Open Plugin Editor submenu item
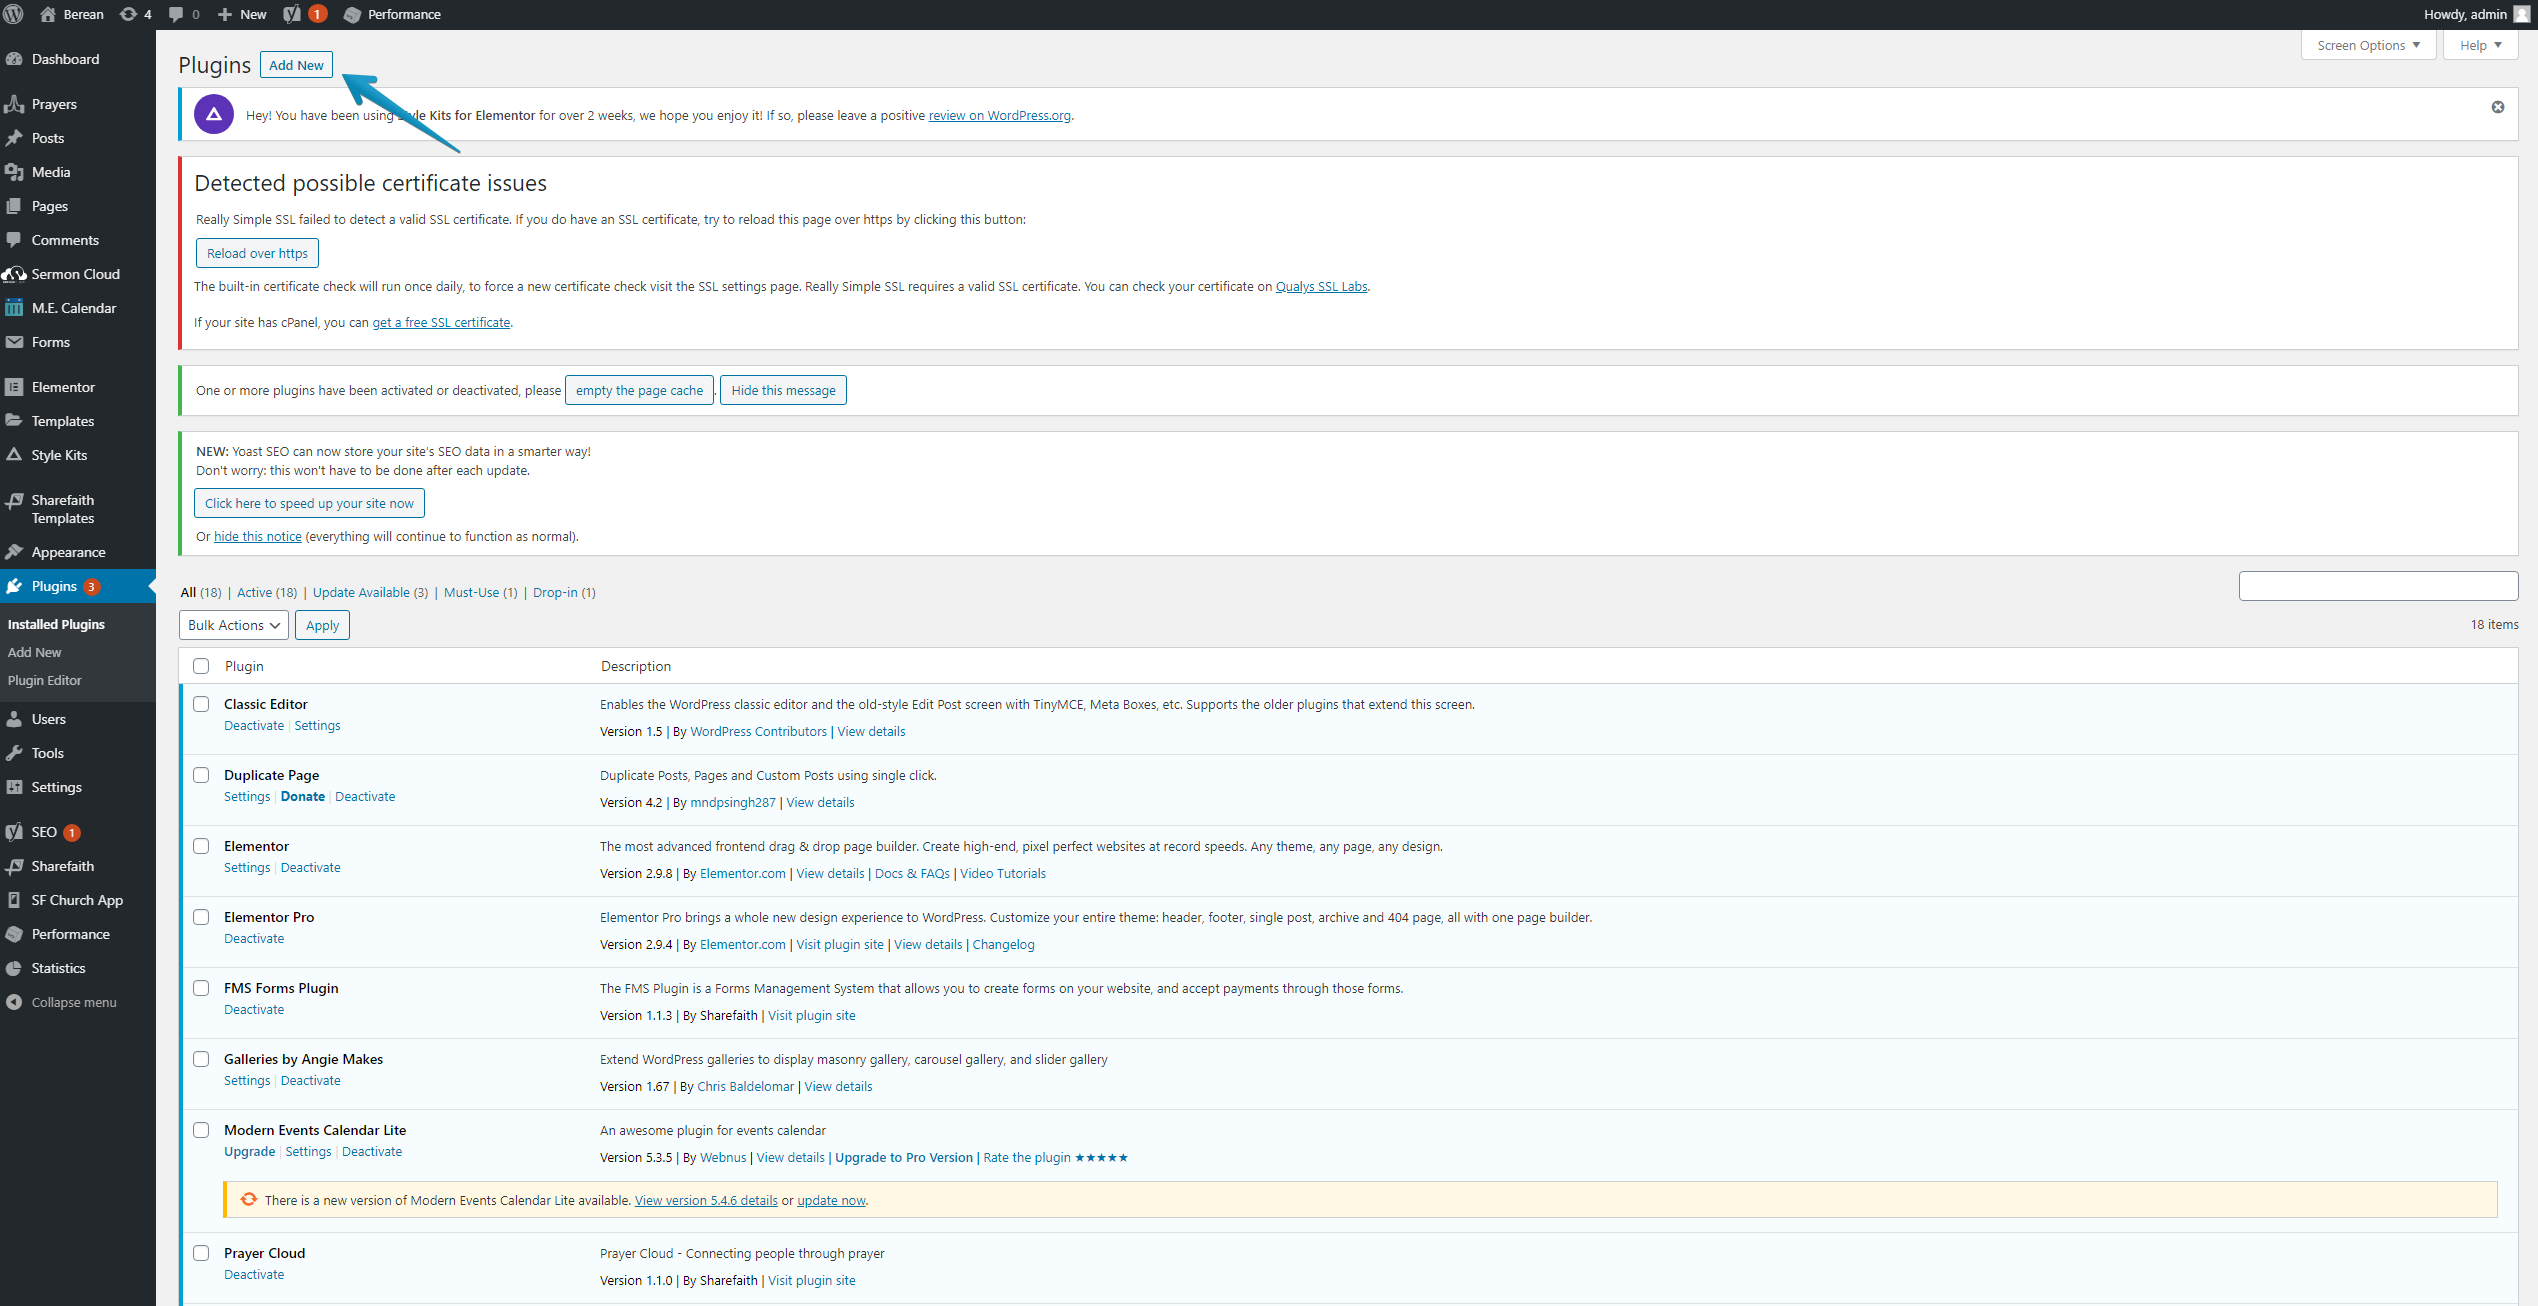 tap(45, 680)
